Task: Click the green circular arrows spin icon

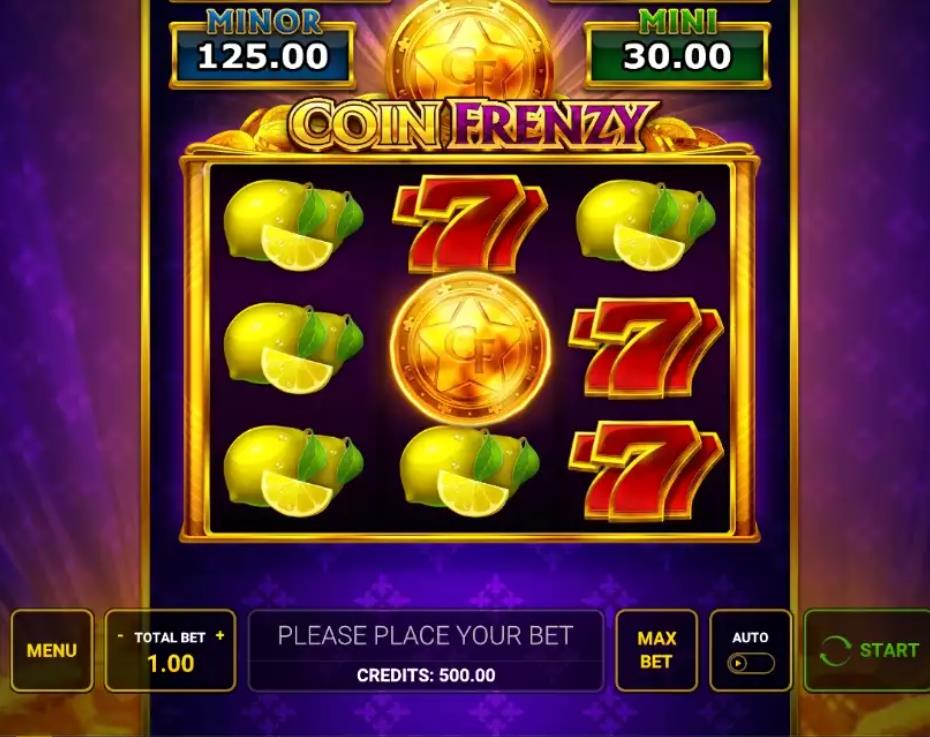Action: coord(835,650)
